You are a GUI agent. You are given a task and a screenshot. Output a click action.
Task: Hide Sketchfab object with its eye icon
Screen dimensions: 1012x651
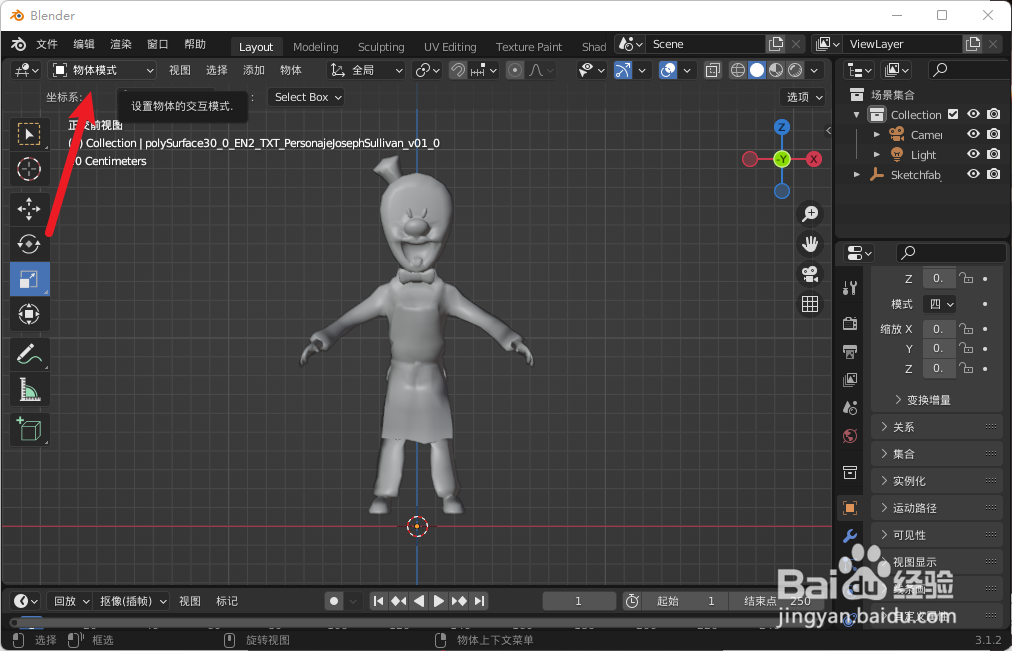coord(973,174)
